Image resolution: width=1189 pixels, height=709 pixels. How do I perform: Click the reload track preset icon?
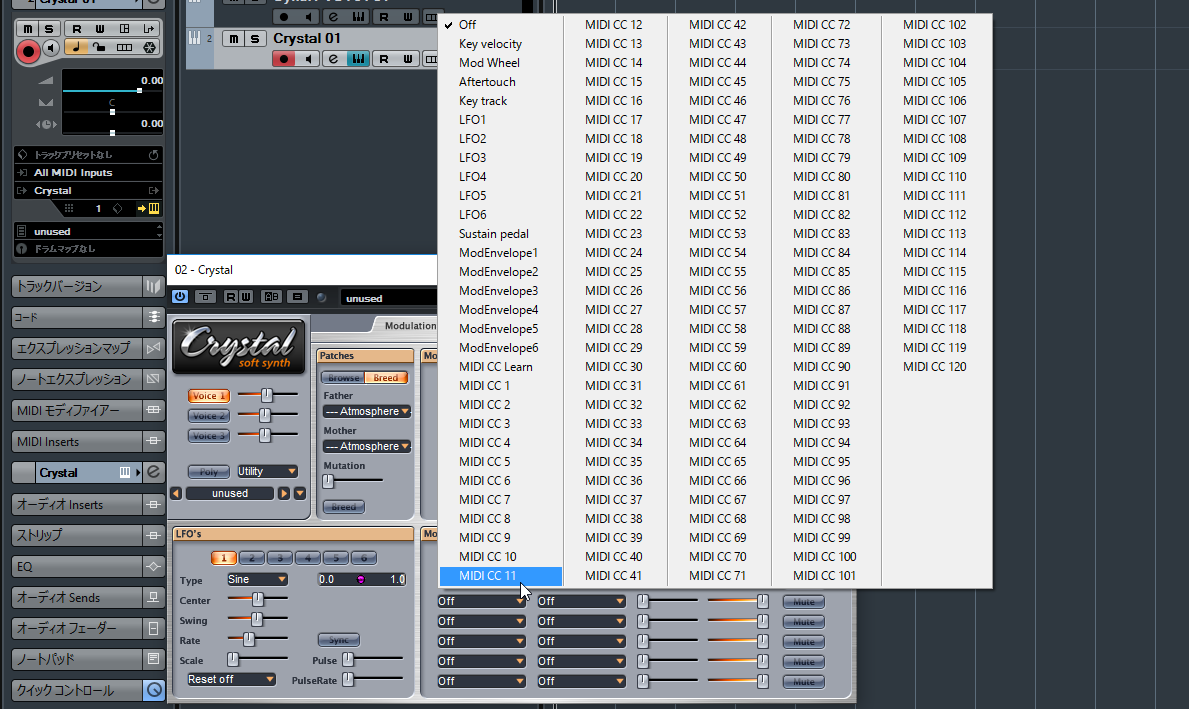pyautogui.click(x=153, y=155)
